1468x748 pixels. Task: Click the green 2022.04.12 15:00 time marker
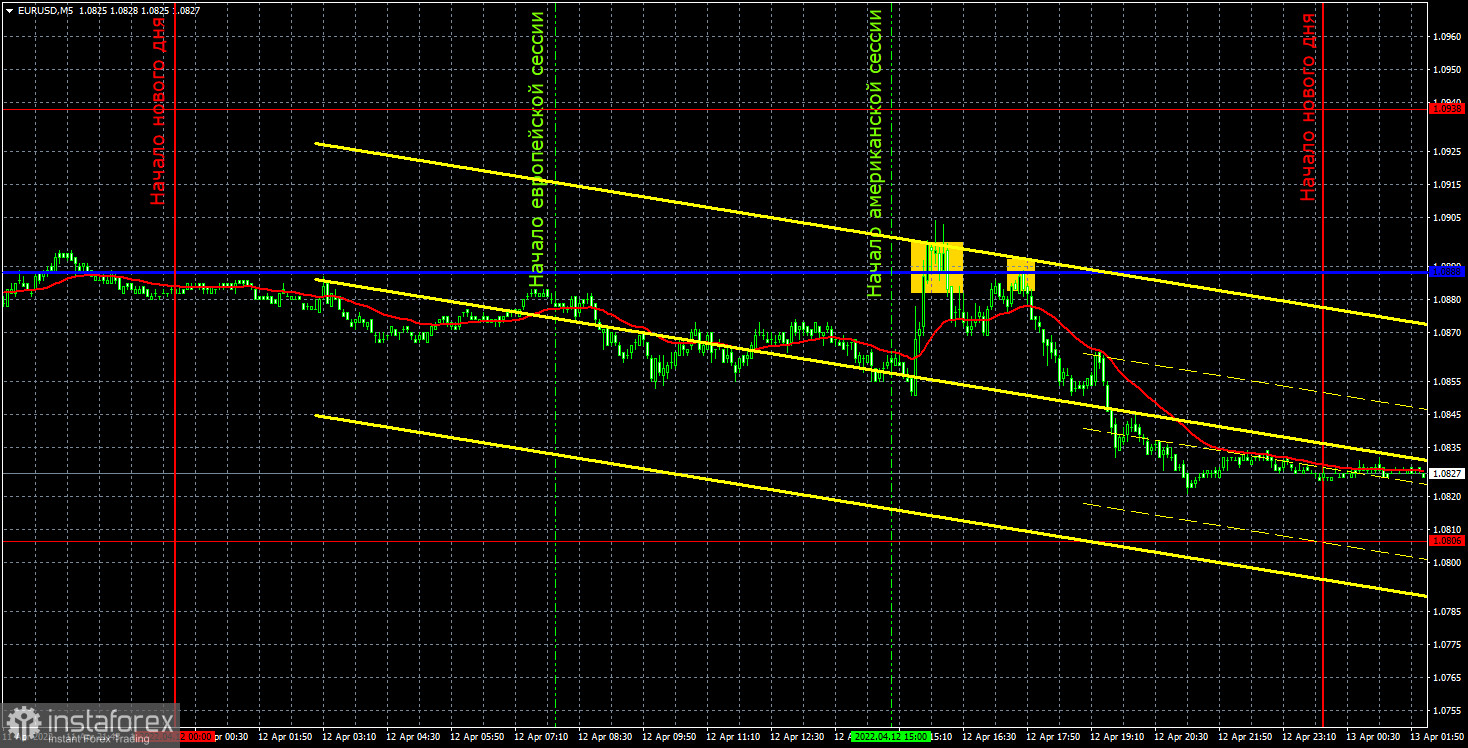[x=892, y=737]
